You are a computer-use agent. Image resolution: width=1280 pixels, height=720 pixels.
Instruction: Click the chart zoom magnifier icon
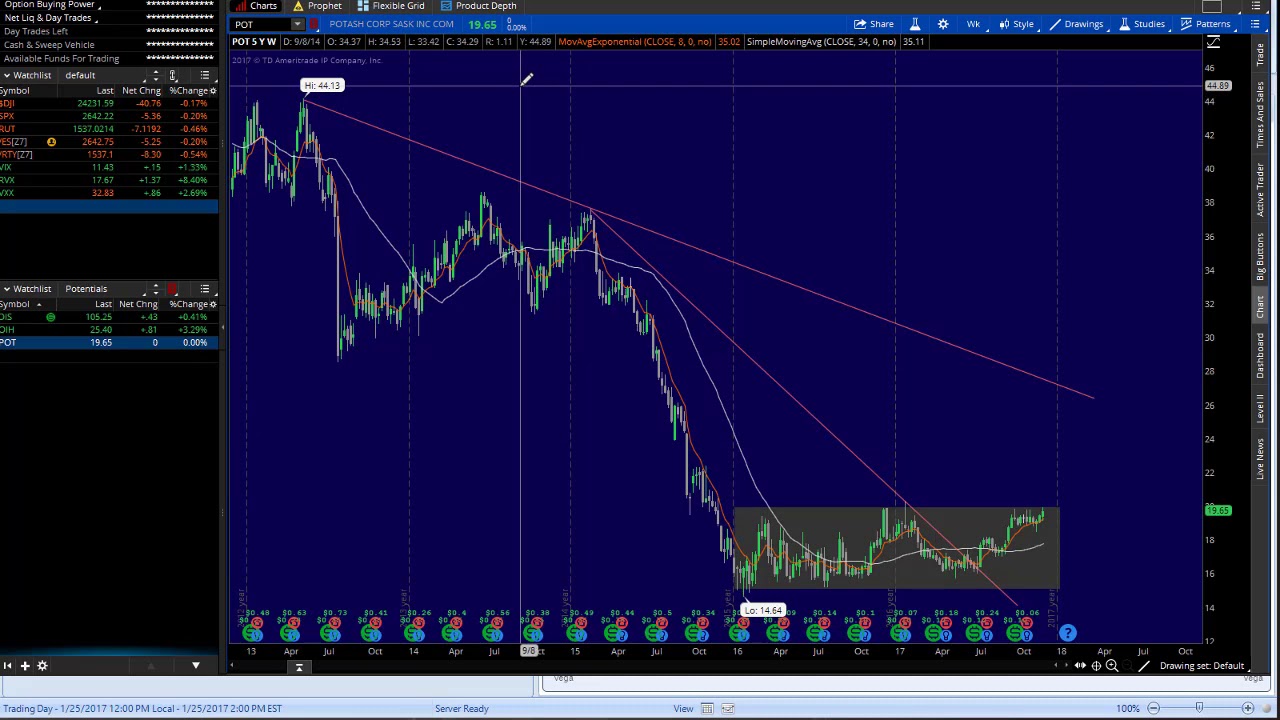(x=1112, y=666)
